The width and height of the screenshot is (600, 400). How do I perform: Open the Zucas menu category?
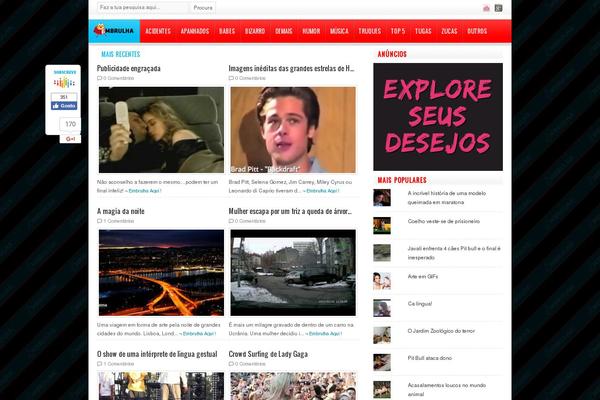pos(449,31)
